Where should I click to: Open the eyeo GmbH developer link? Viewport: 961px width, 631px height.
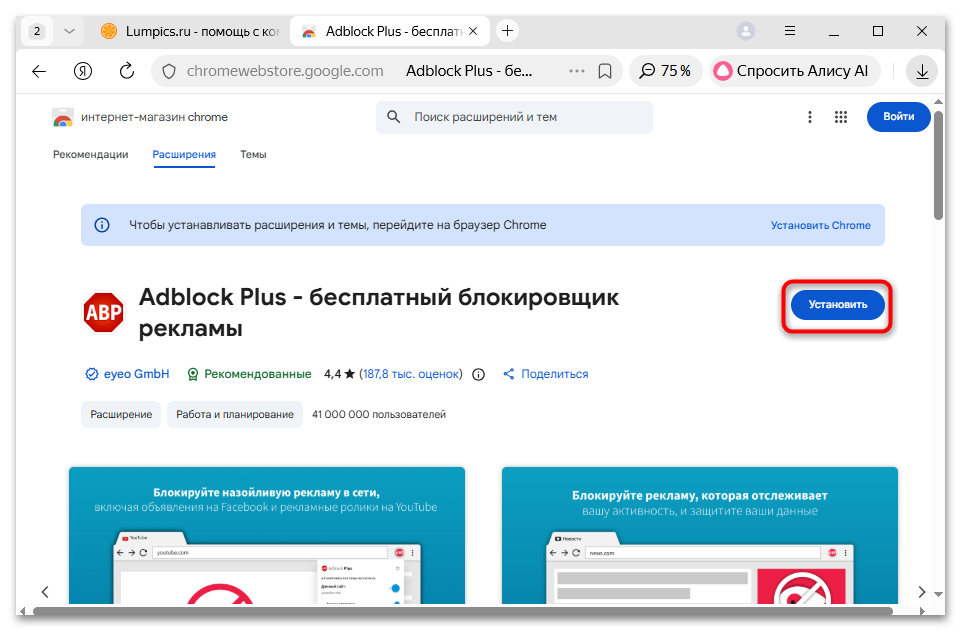pyautogui.click(x=136, y=374)
